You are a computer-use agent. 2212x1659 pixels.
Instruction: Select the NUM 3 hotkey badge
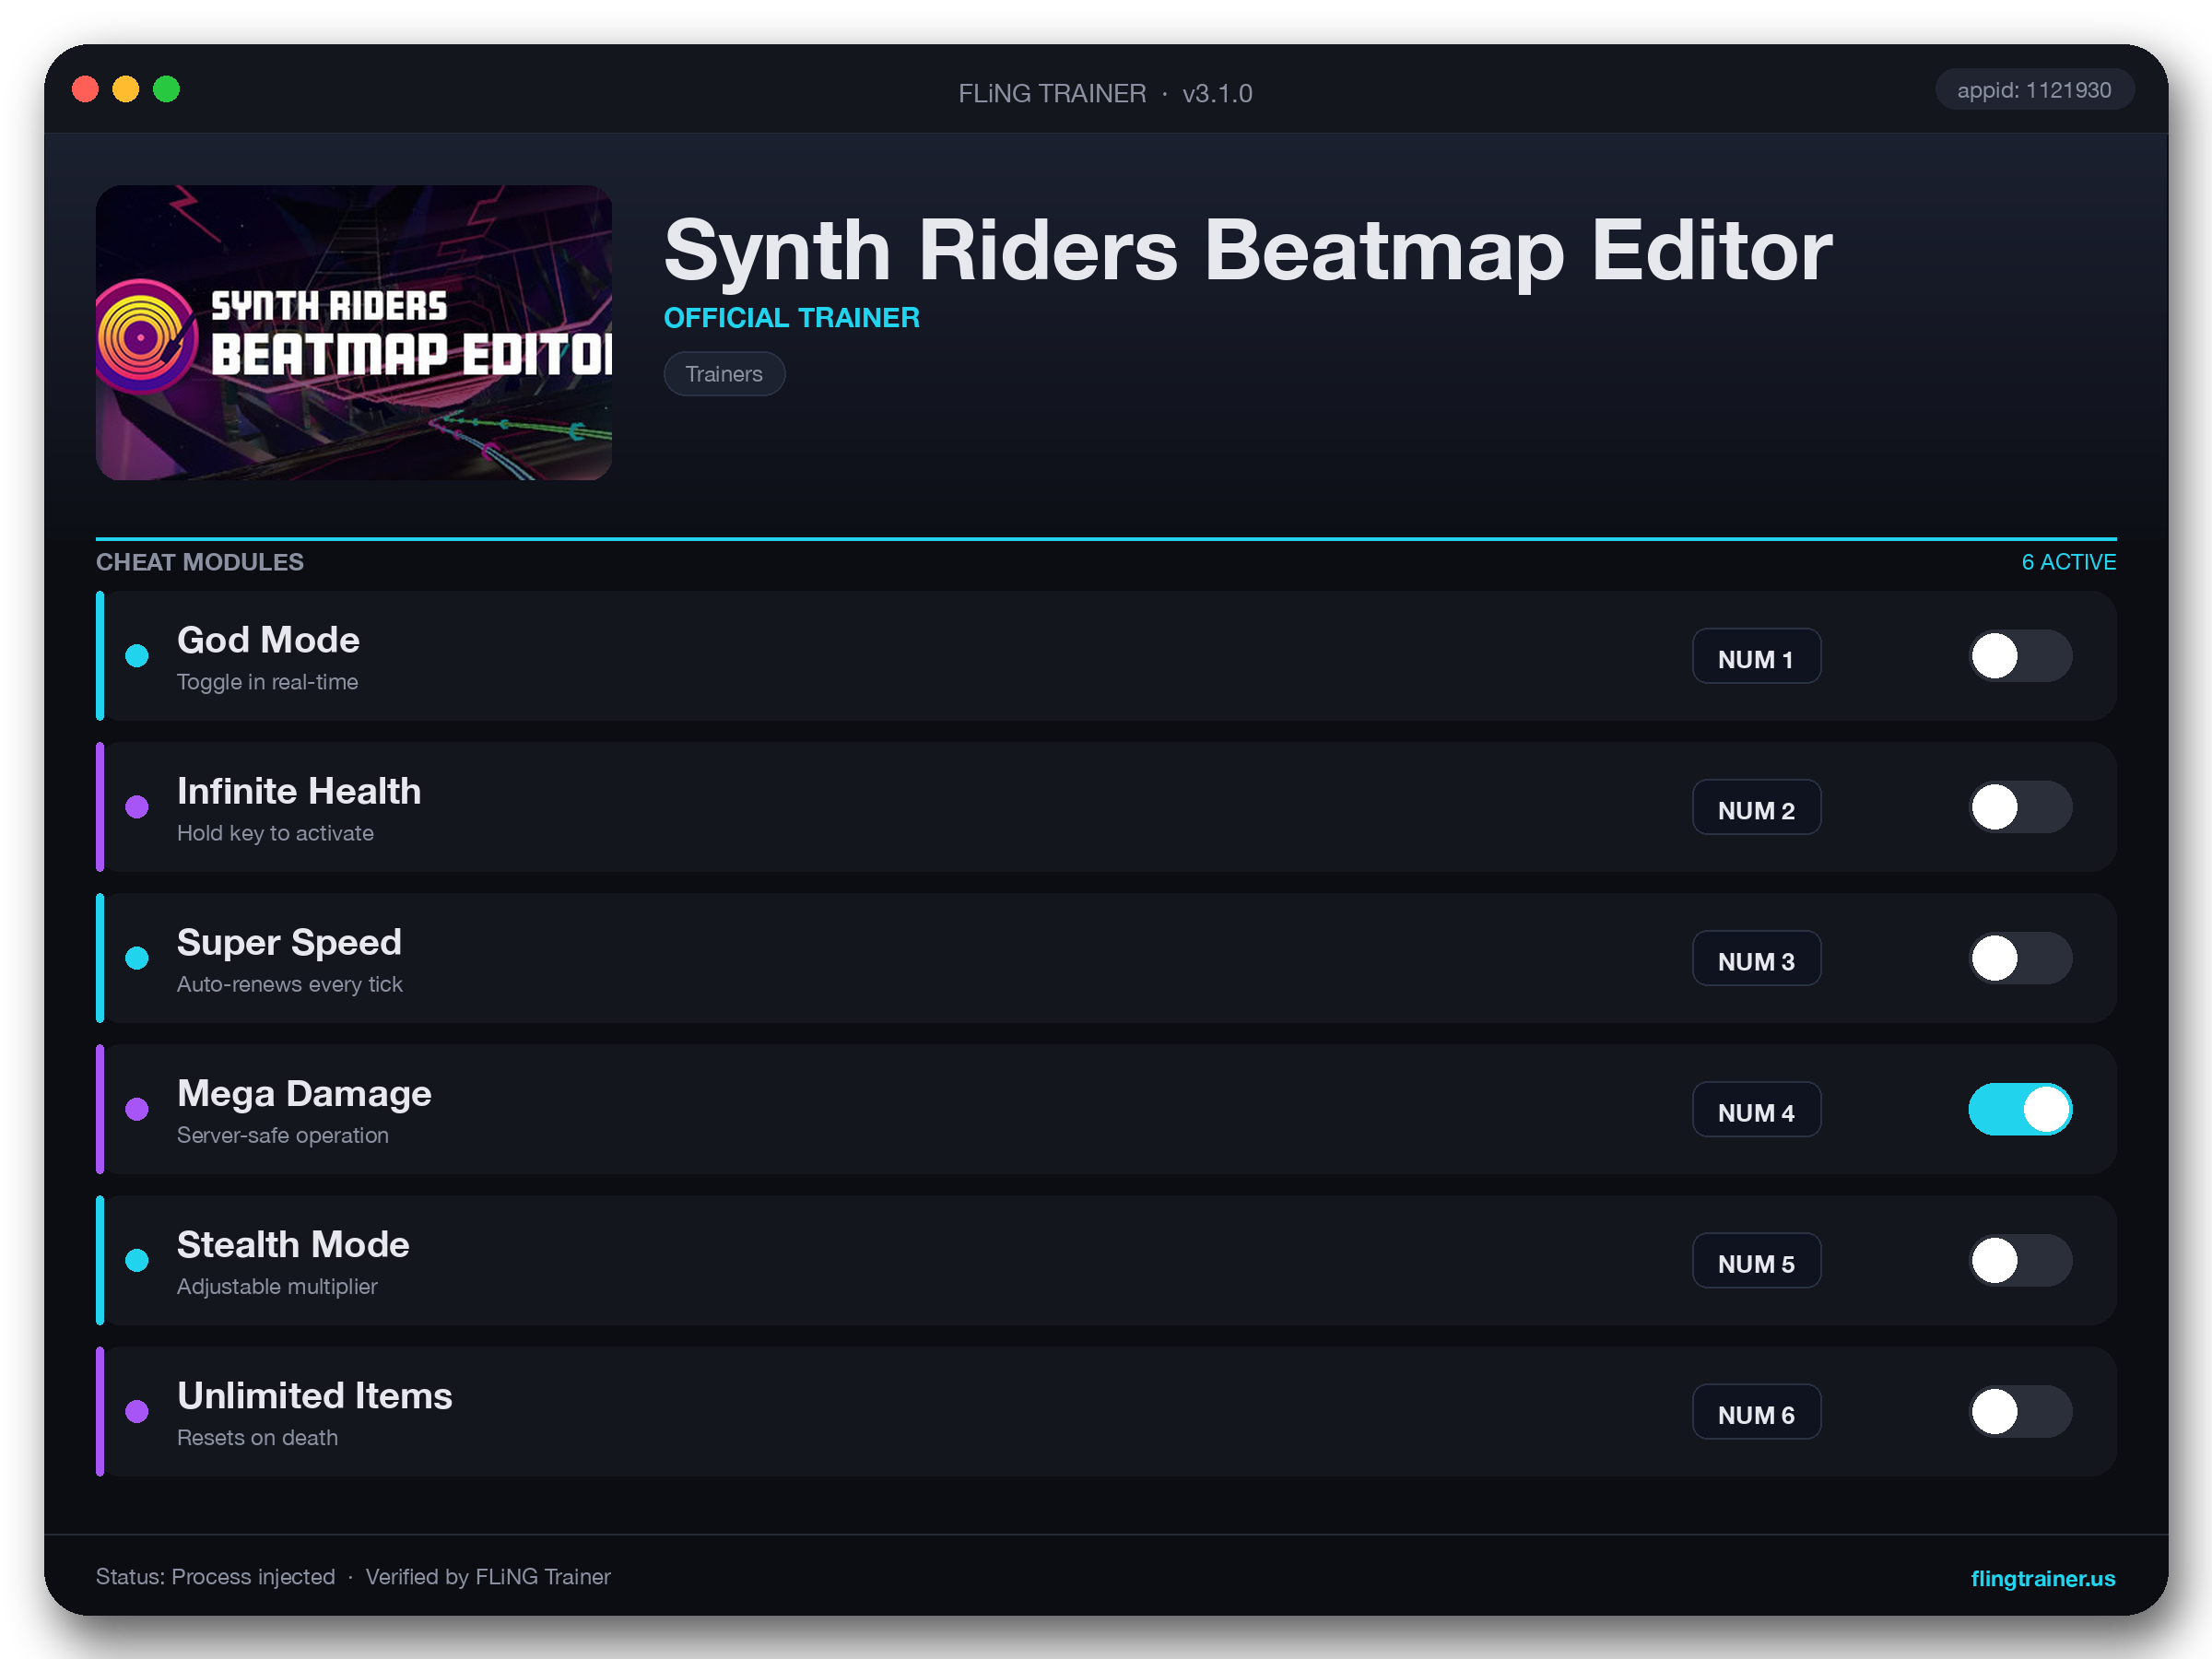pos(1756,959)
